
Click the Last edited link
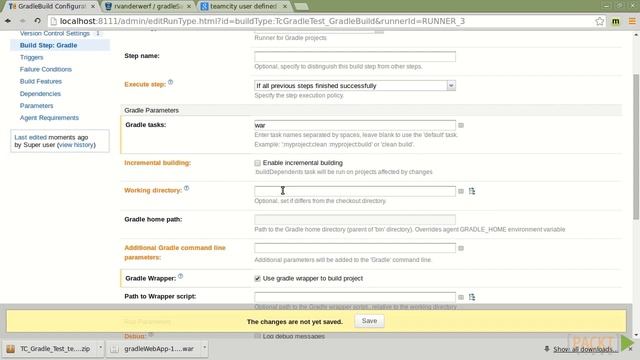pyautogui.click(x=31, y=138)
